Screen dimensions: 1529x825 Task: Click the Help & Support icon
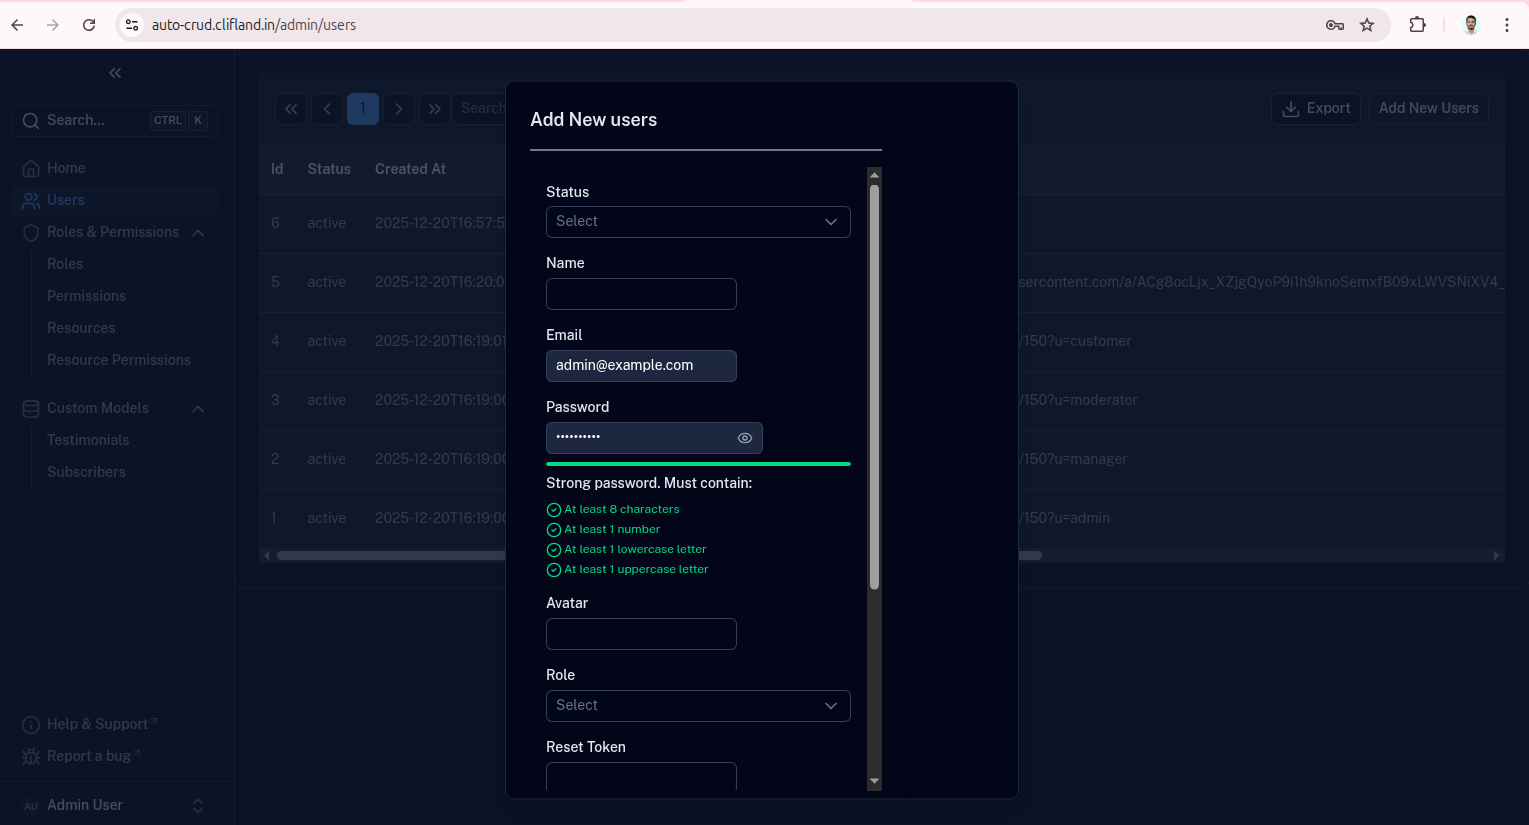click(30, 723)
